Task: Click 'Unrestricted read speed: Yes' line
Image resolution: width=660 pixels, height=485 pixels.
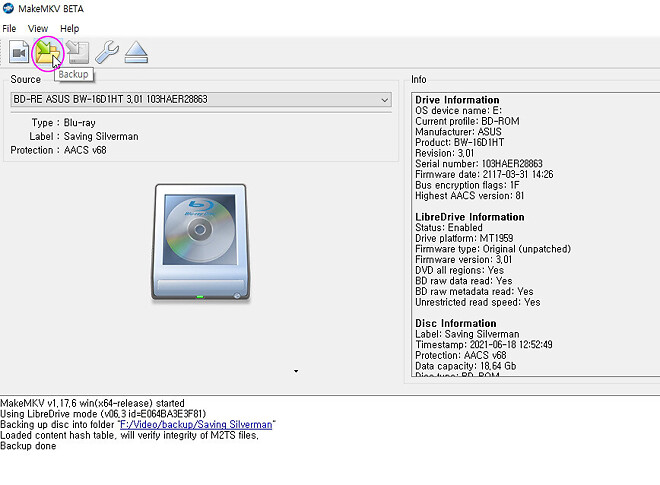Action: pyautogui.click(x=478, y=302)
